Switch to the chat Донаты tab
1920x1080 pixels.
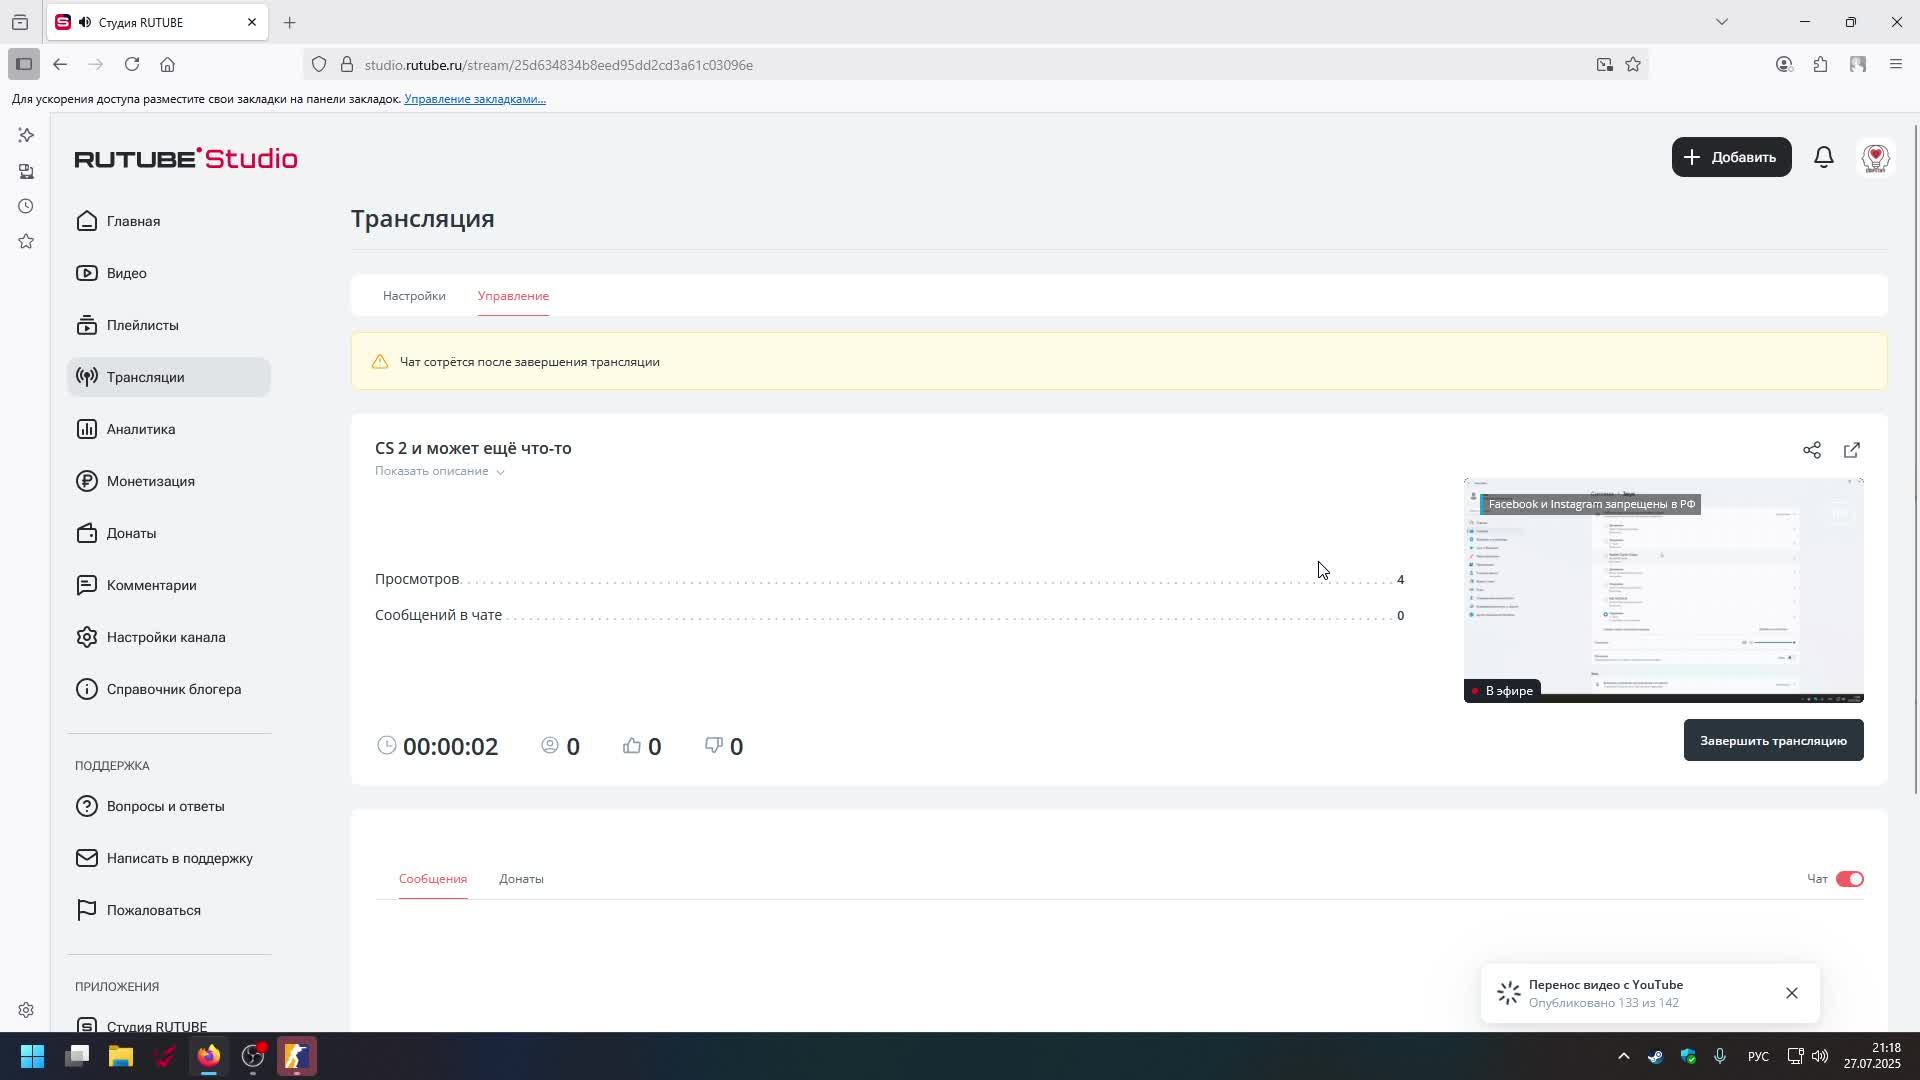(x=521, y=879)
